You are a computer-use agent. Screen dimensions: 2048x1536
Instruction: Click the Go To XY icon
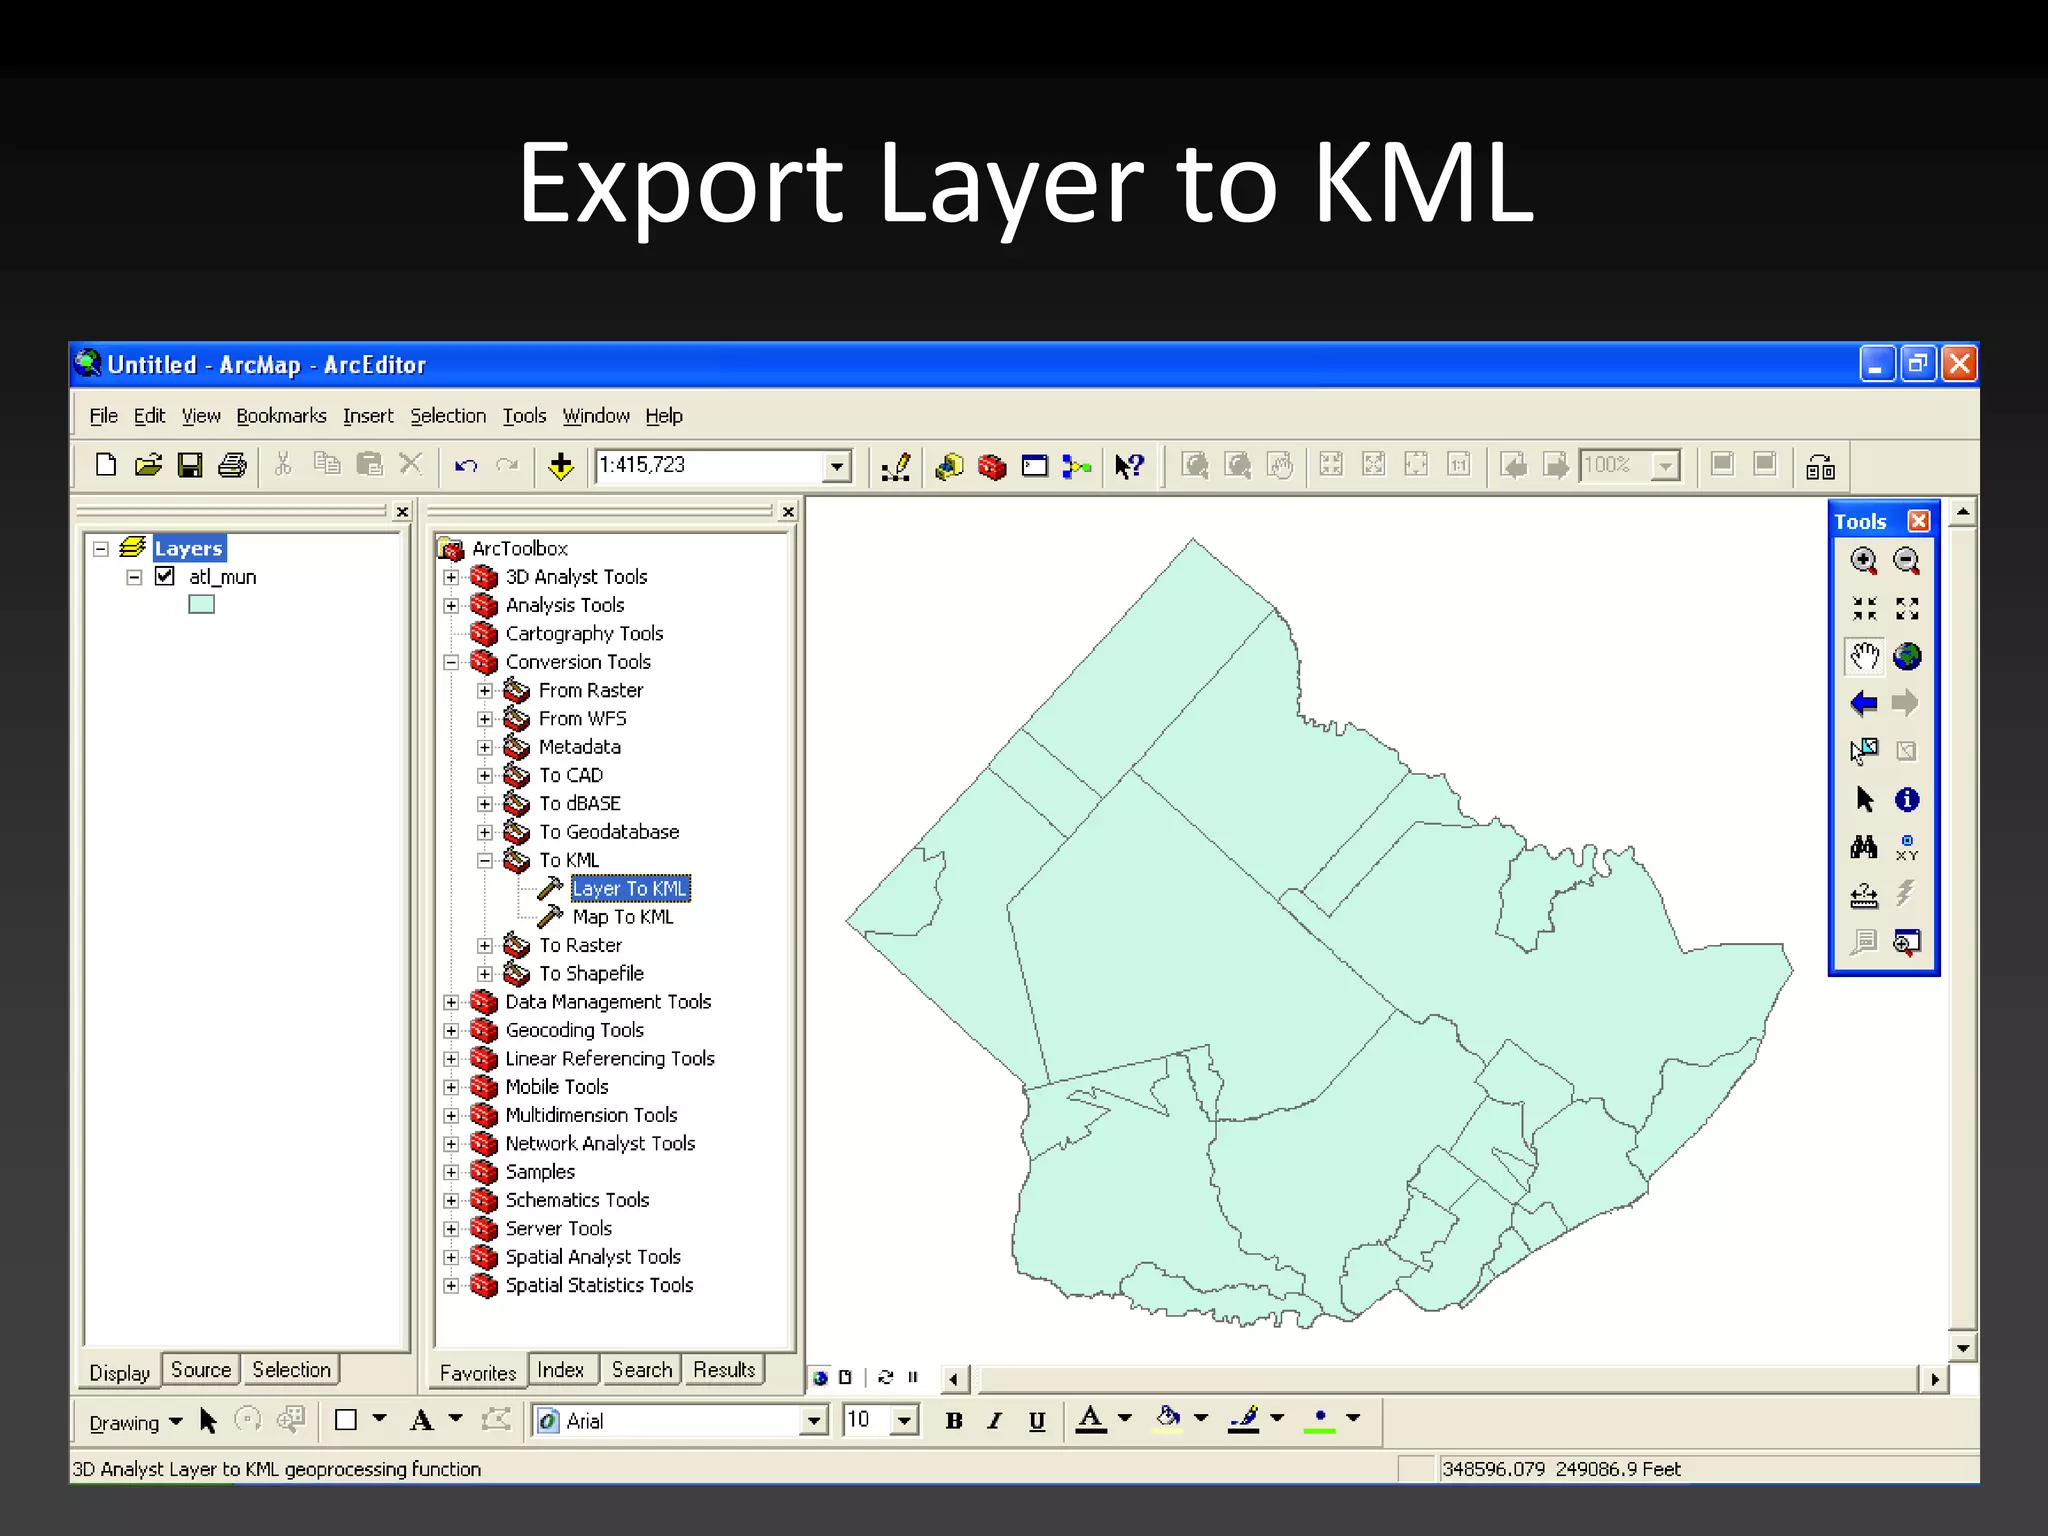(1907, 847)
